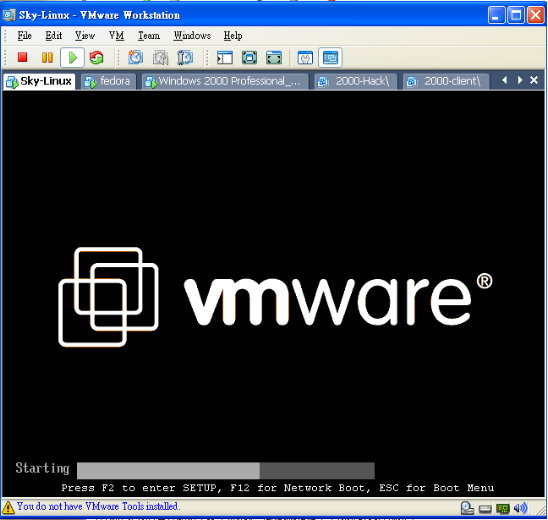Image resolution: width=548 pixels, height=520 pixels.
Task: Open the Snapshot Manager wrench-clock icon
Action: point(185,58)
